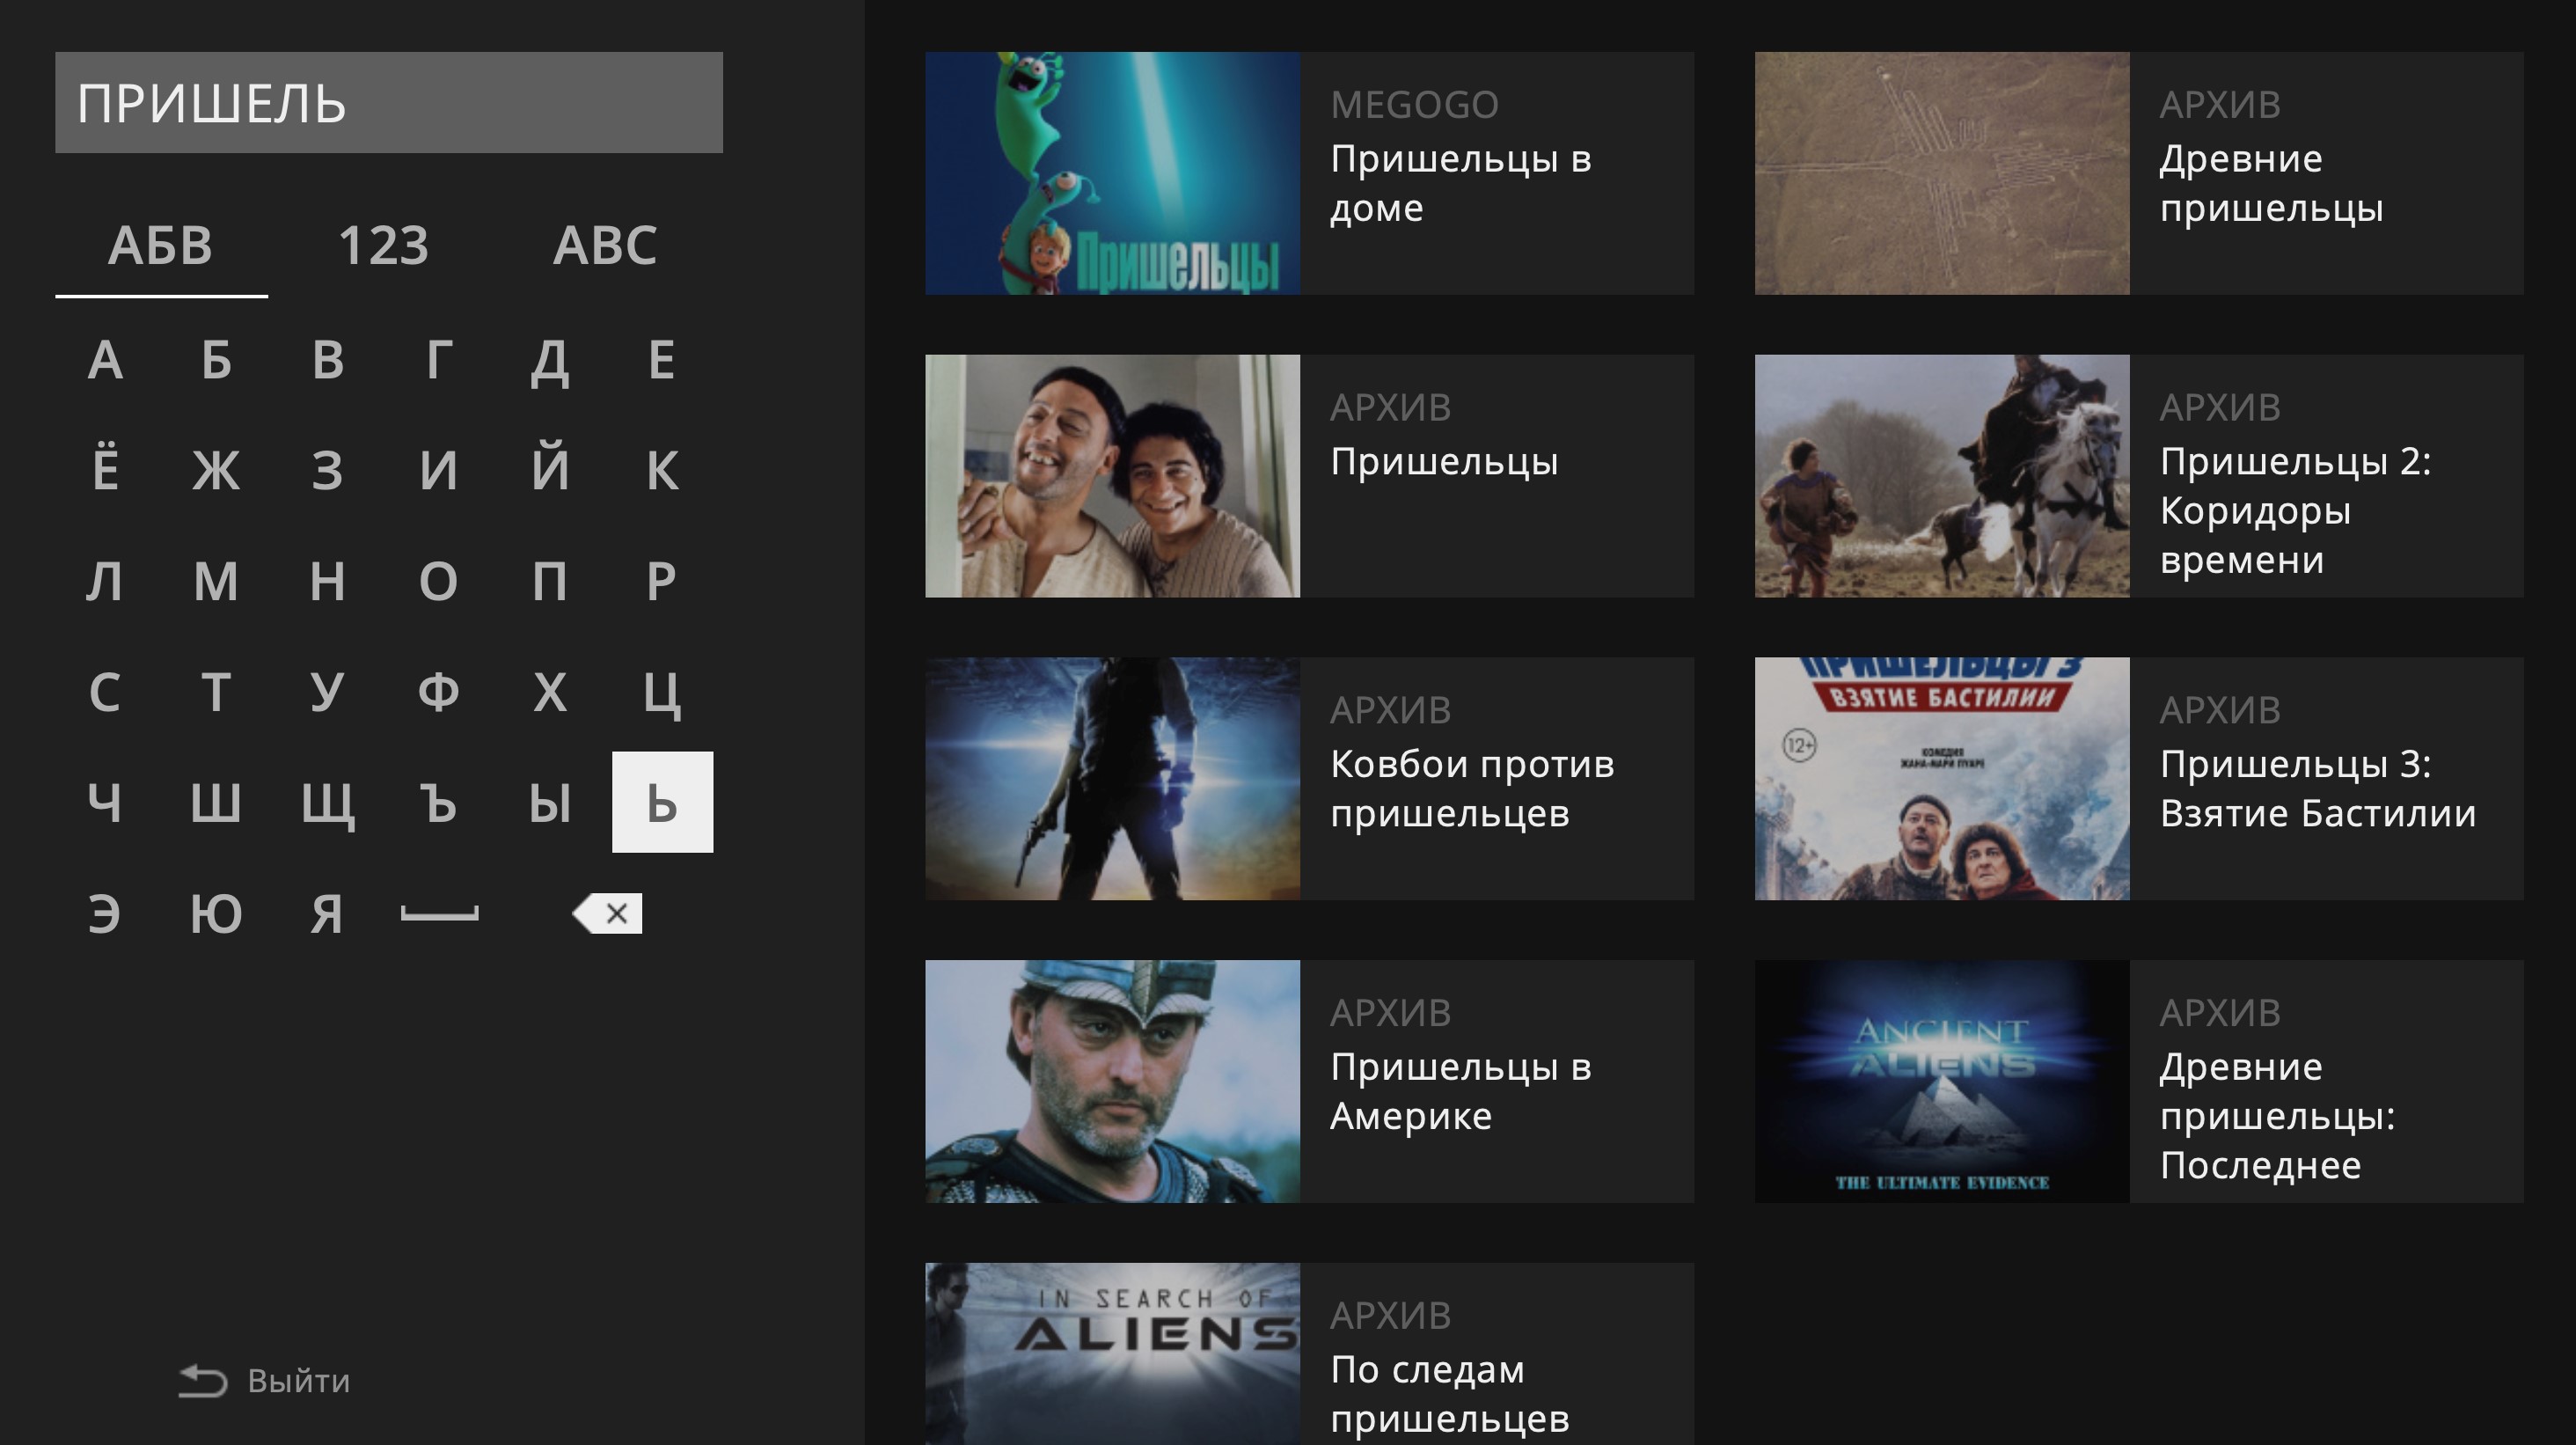Screen dimensions: 2576x1445
Task: Open the 'Ковбои против пришельцев' title
Action: [x=1472, y=789]
